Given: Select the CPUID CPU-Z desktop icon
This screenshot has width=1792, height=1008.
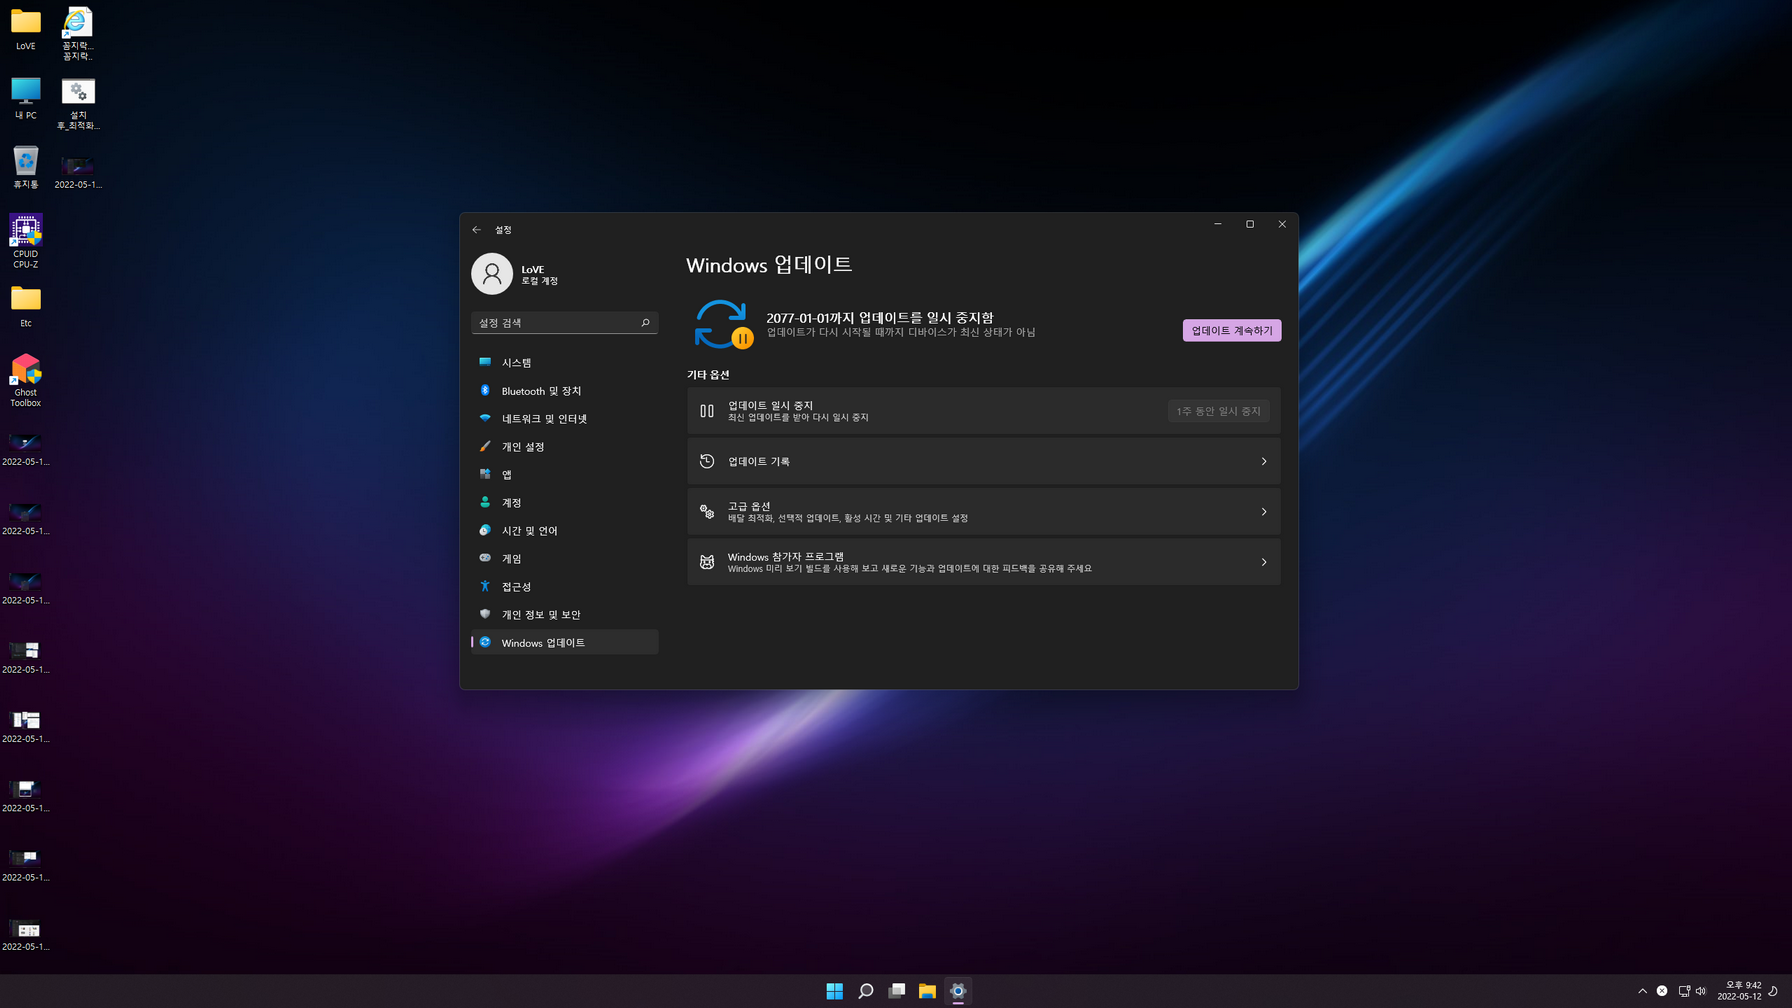Looking at the screenshot, I should pos(26,241).
